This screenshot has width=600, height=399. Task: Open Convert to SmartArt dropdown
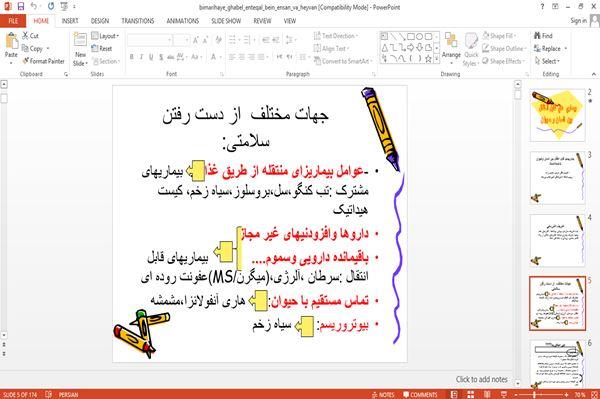343,61
